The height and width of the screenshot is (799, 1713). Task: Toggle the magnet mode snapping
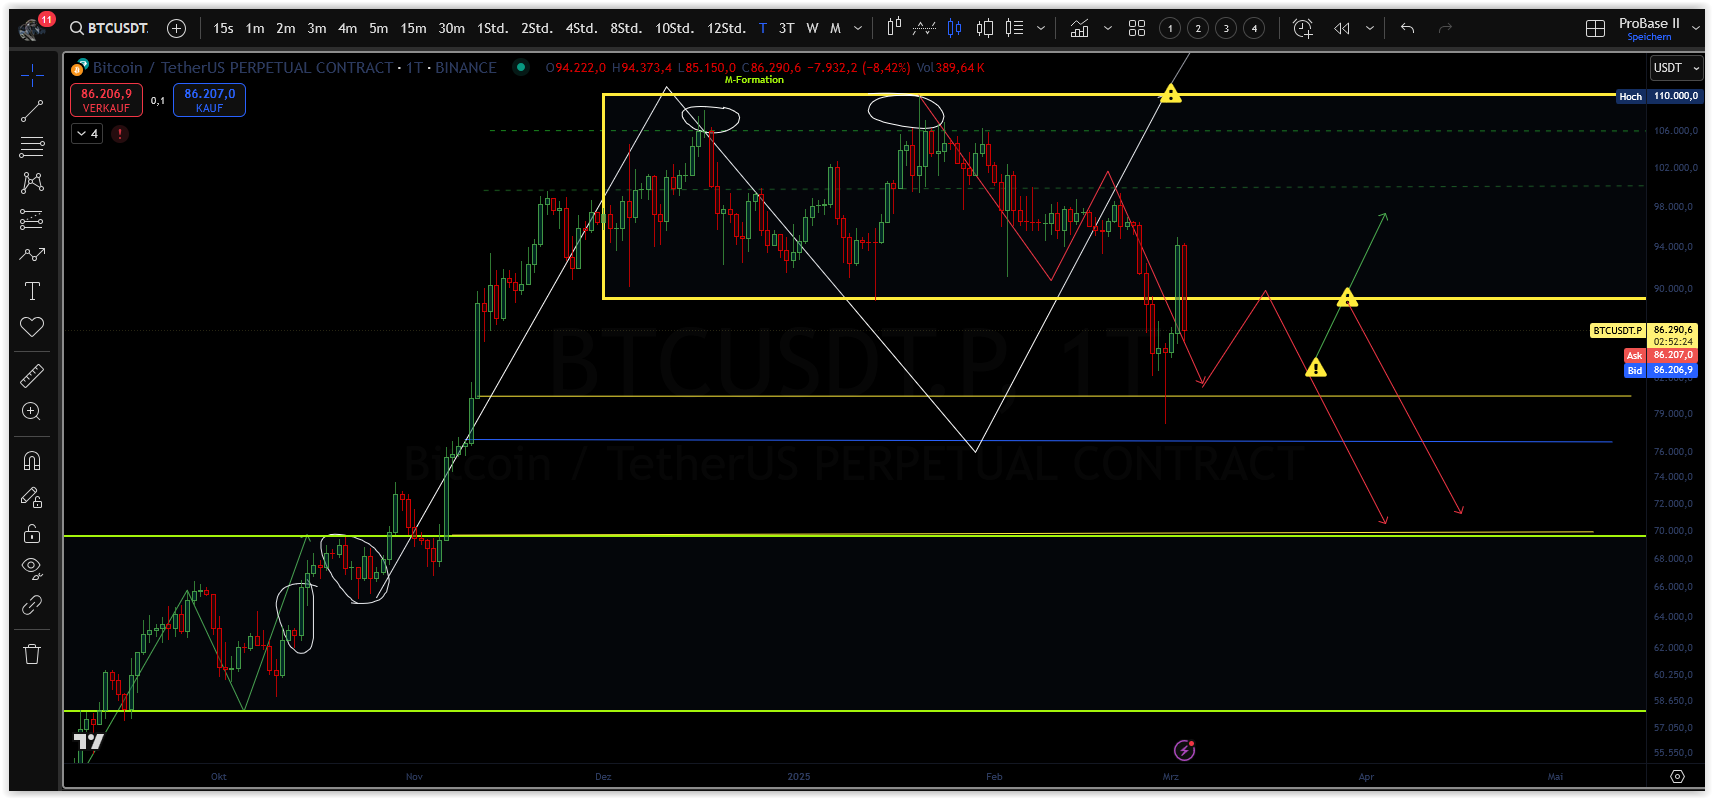32,461
